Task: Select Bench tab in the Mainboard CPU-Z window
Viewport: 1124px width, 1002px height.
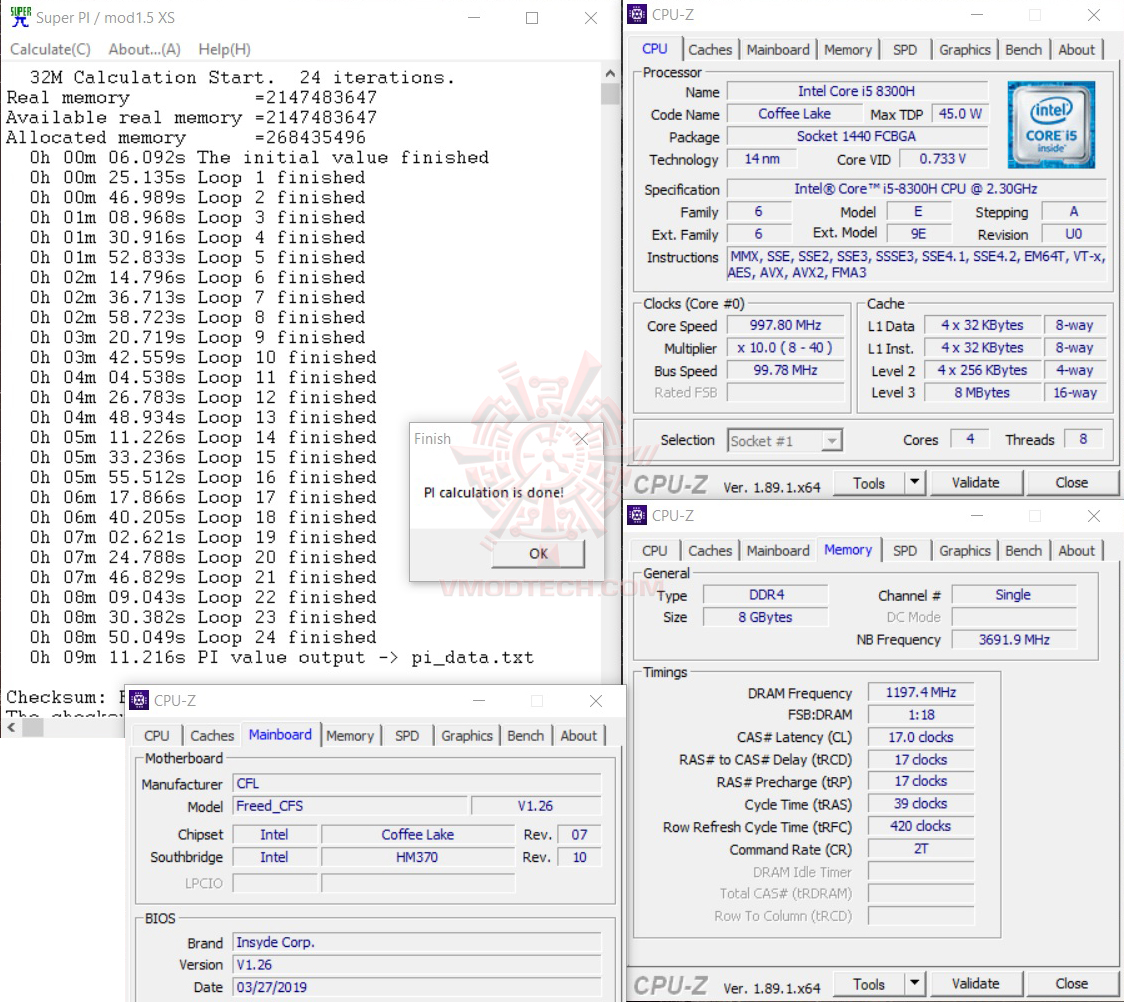Action: (525, 735)
